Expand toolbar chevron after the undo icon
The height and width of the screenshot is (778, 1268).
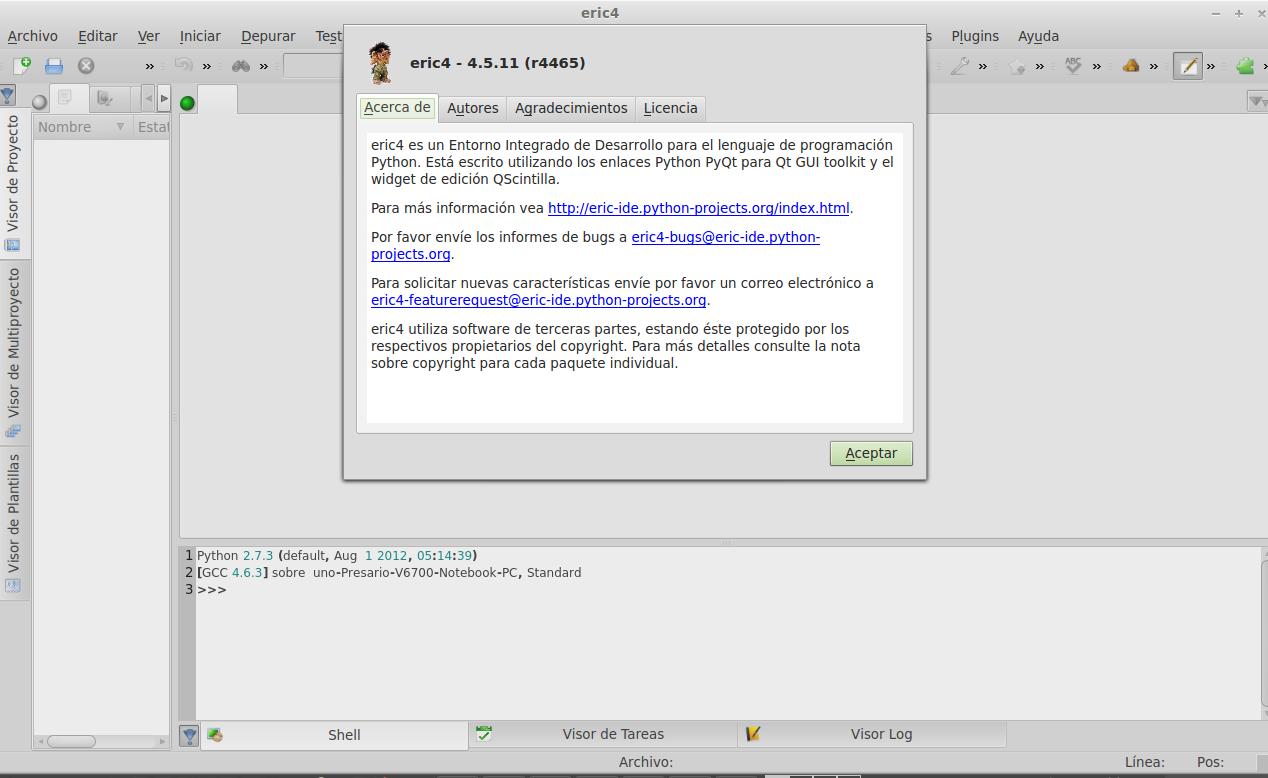(207, 66)
